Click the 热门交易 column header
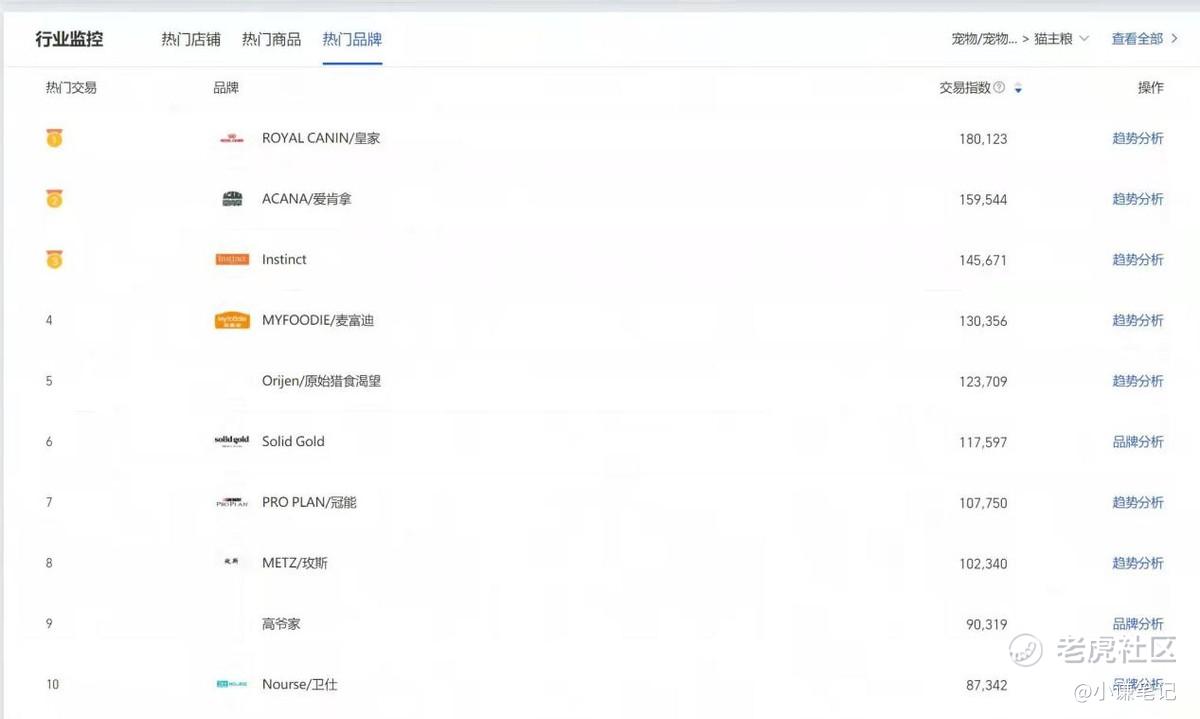Viewport: 1200px width, 719px height. click(x=71, y=88)
